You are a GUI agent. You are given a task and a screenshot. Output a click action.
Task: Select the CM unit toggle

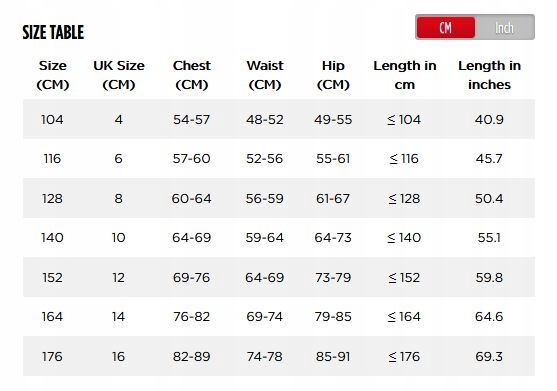point(446,27)
